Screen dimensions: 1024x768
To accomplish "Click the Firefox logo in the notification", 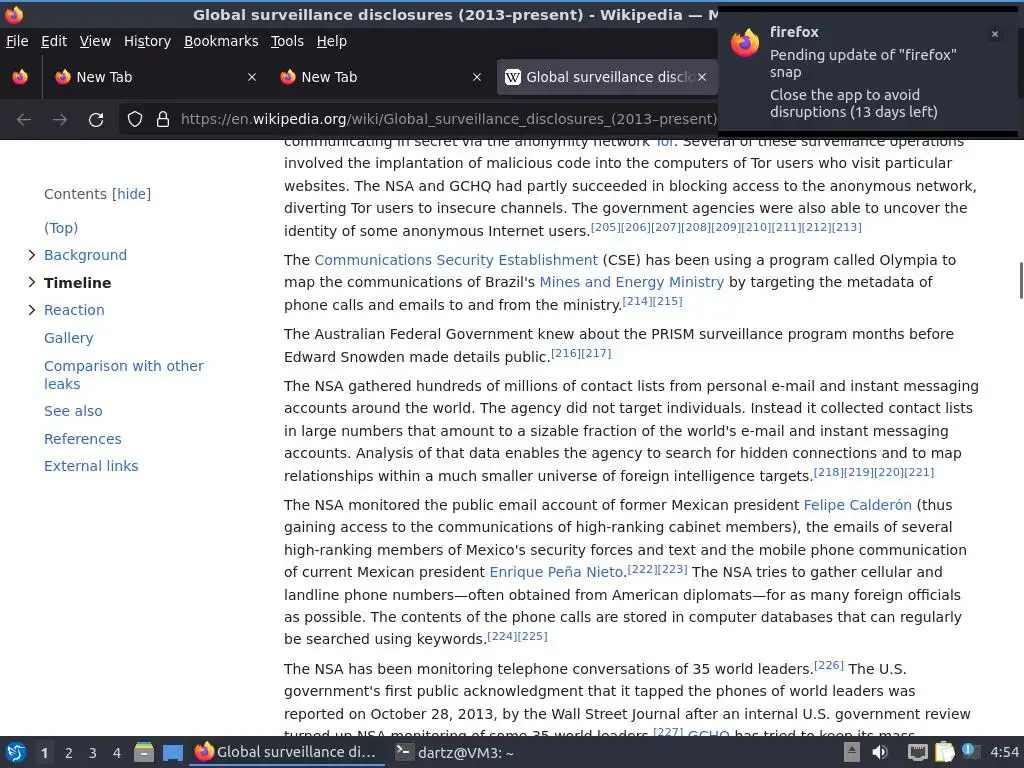I will [x=744, y=43].
